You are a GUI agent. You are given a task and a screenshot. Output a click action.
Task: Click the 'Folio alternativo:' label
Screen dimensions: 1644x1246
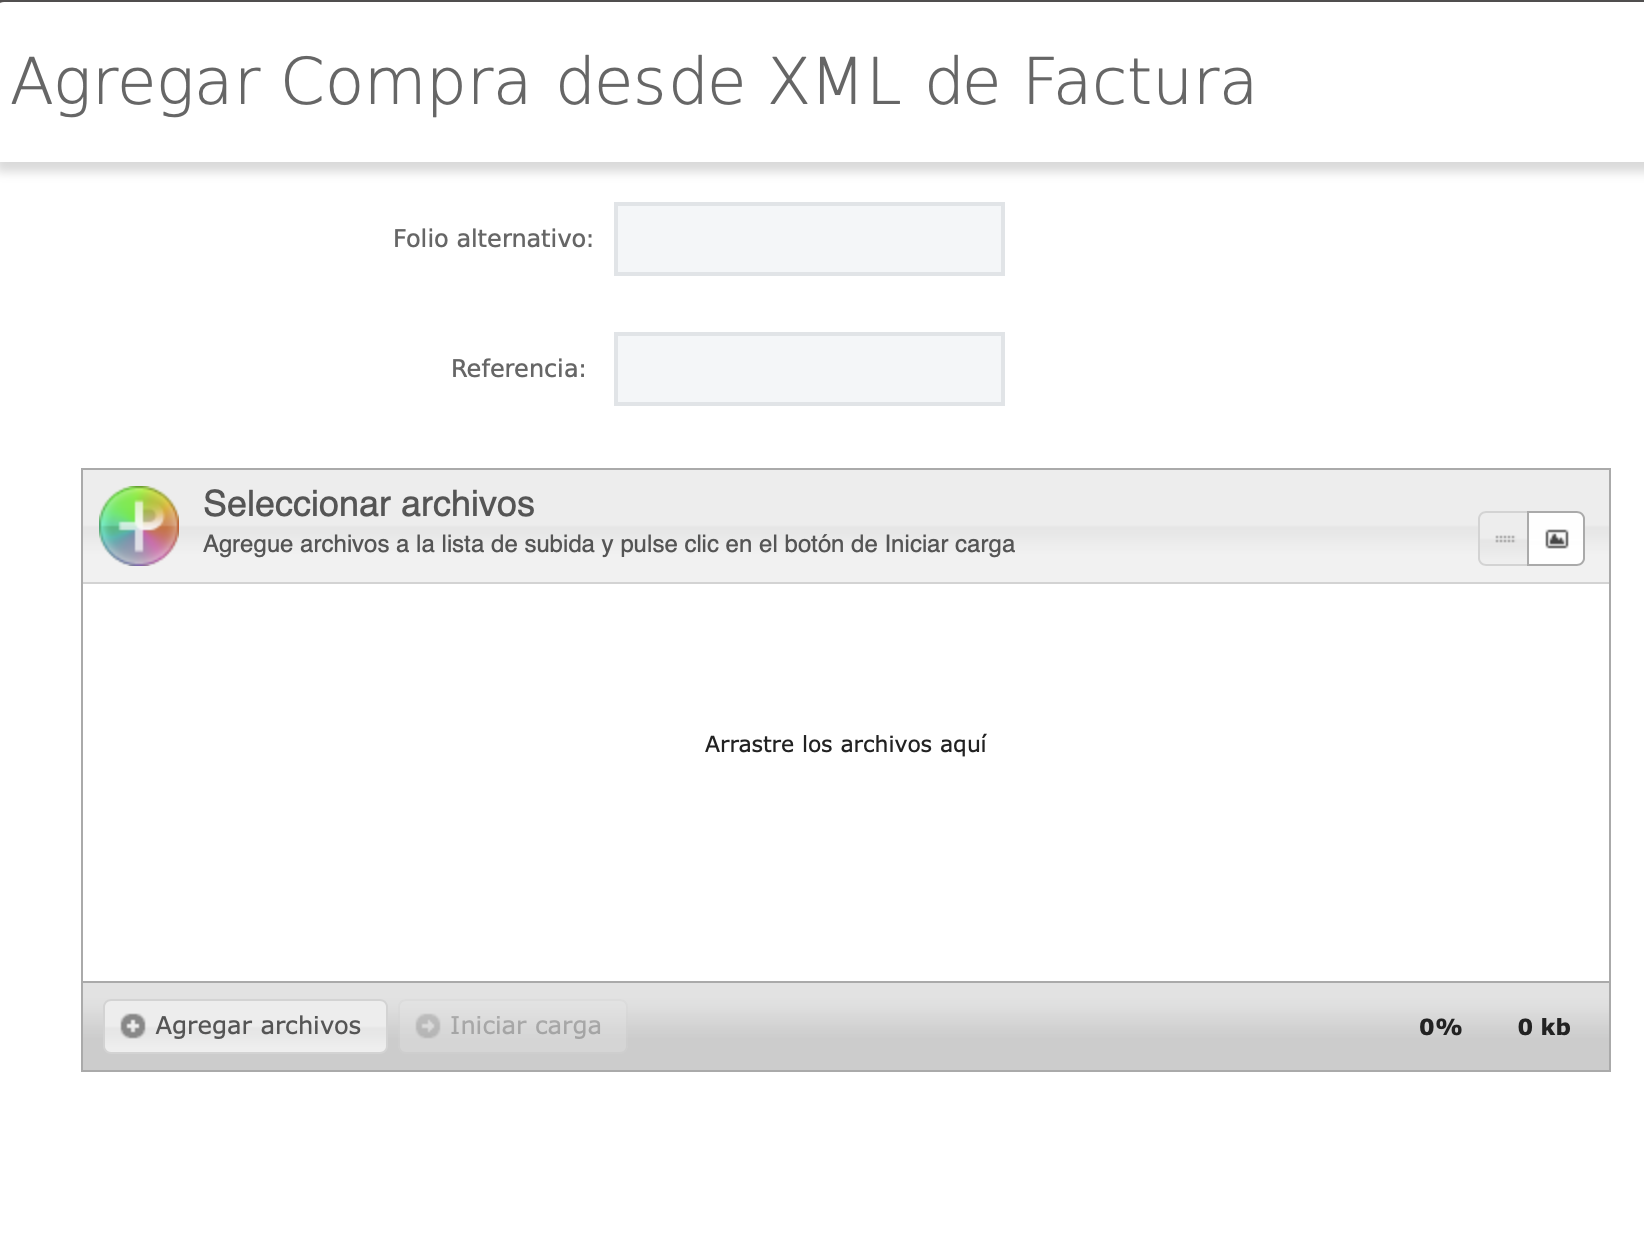(x=492, y=239)
